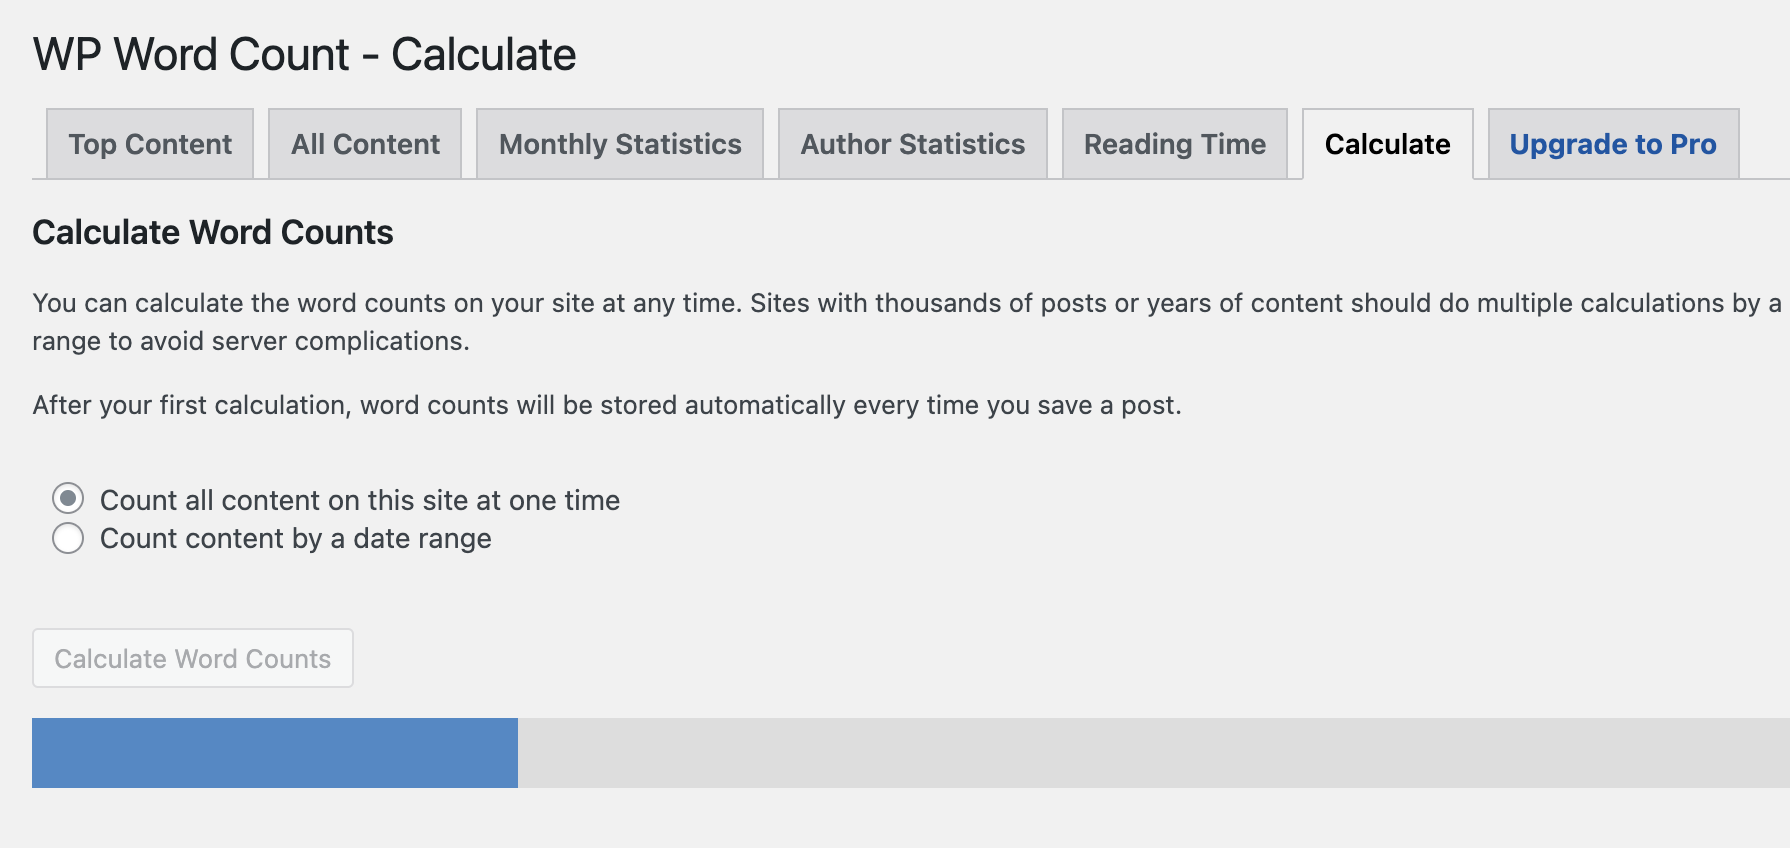The image size is (1790, 848).
Task: Open the Monthly Statistics tab
Action: coord(620,144)
